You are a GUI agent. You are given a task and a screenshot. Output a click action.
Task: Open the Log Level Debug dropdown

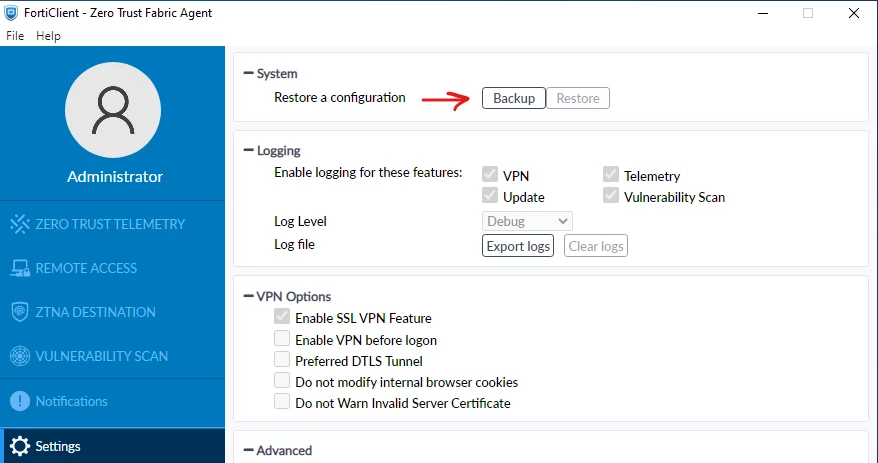pyautogui.click(x=527, y=221)
